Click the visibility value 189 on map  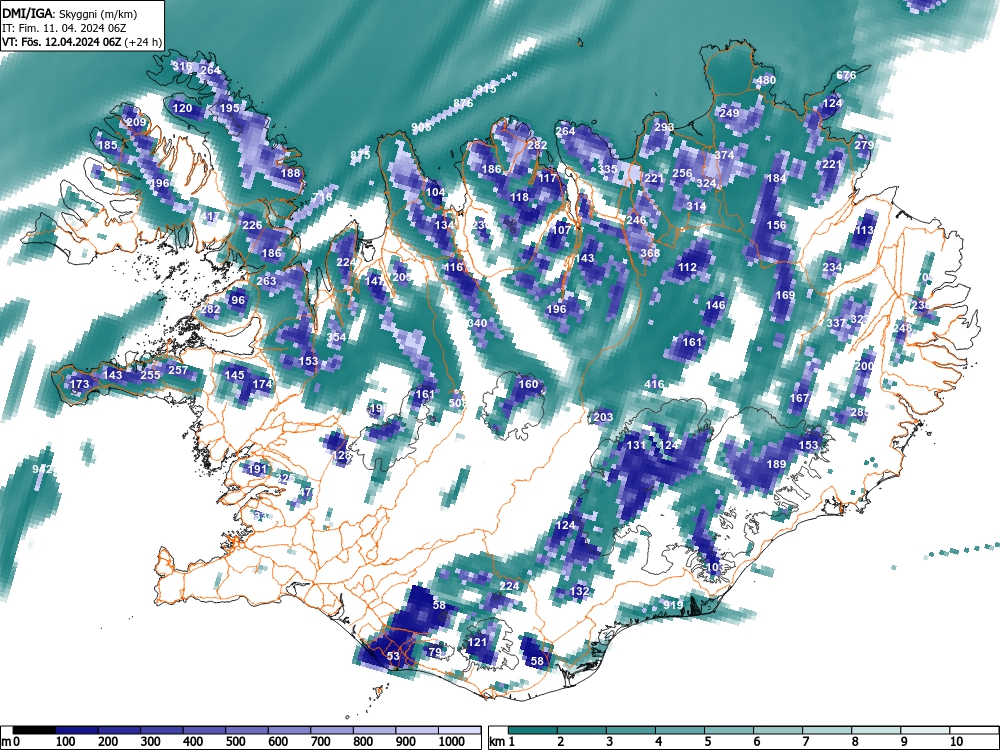(x=776, y=464)
